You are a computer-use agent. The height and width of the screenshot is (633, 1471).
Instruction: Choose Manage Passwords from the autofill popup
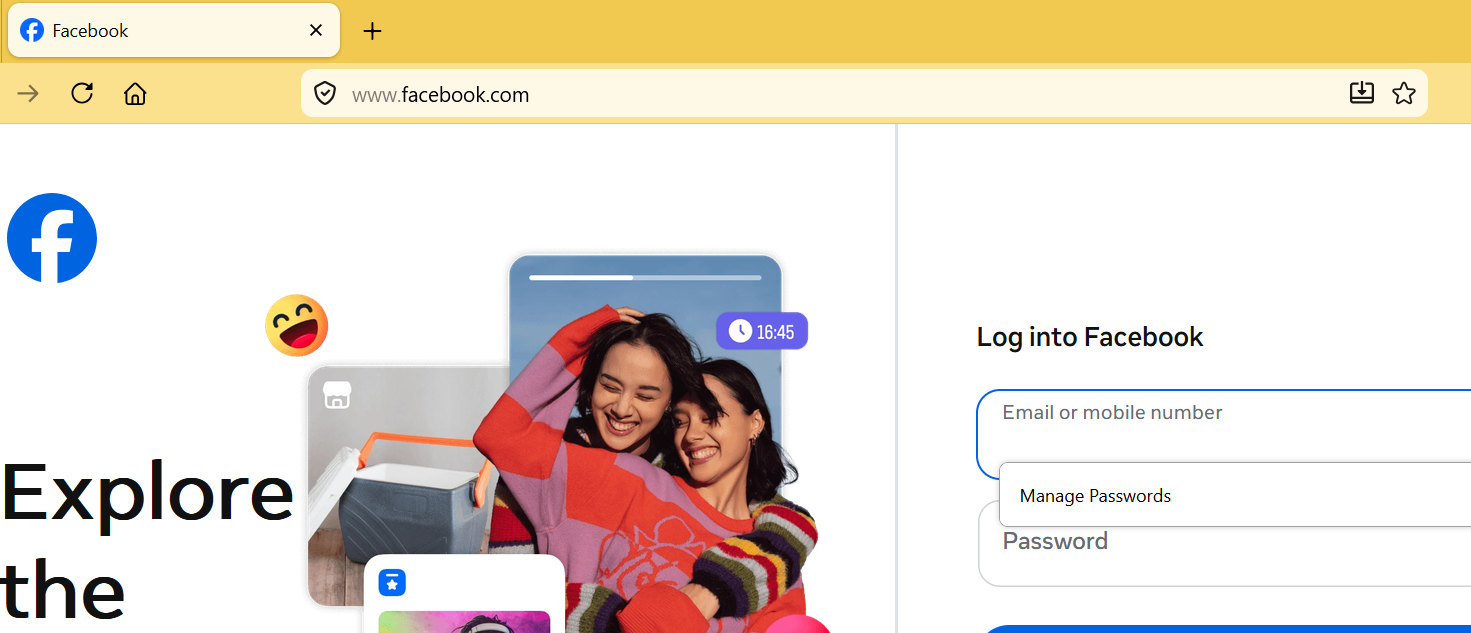(1235, 495)
